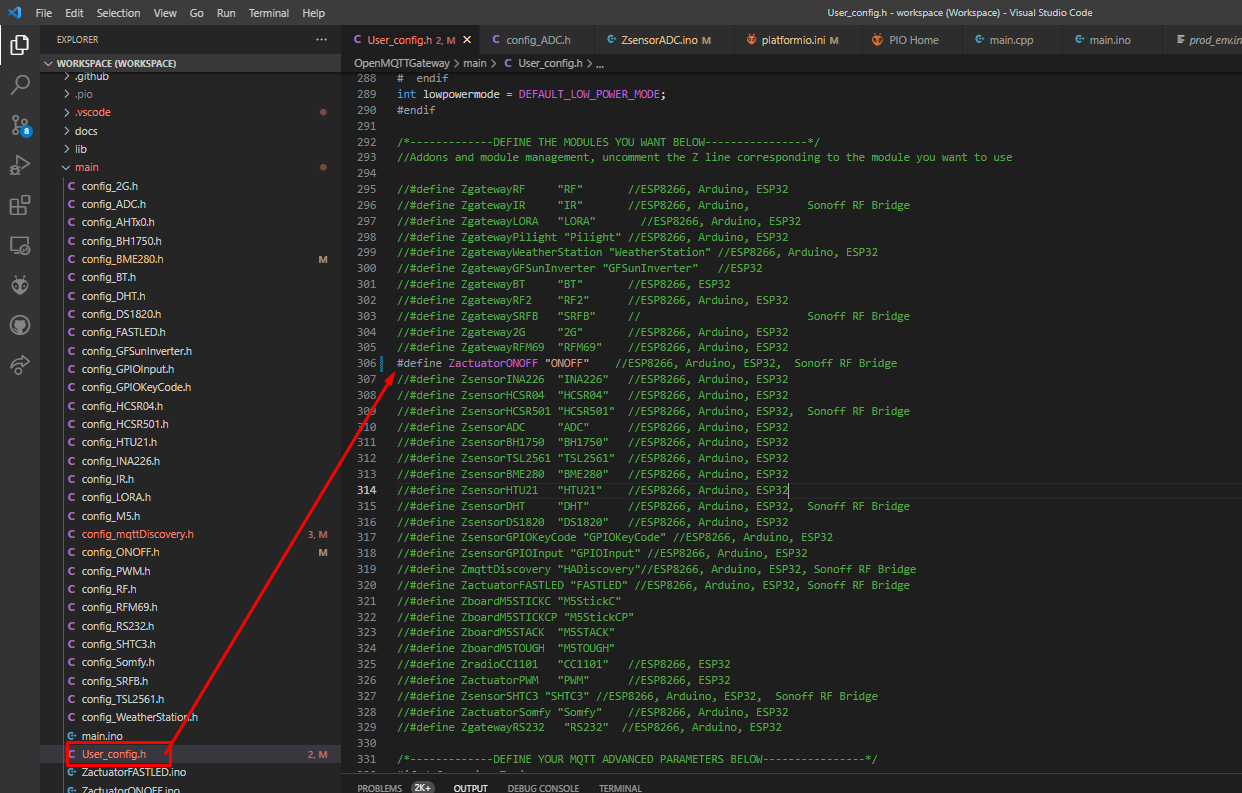Switch to the config_ADC.h tab
The width and height of the screenshot is (1242, 793).
536,40
